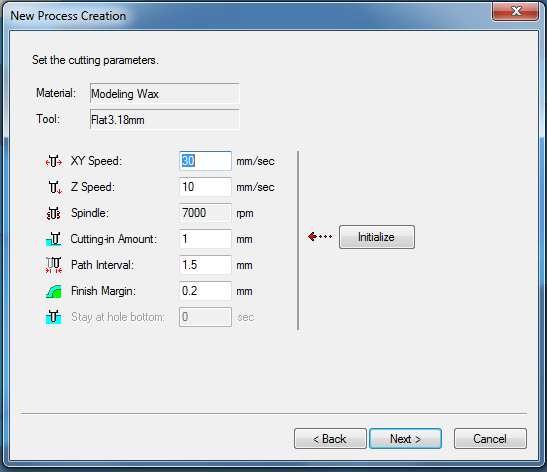Click the Finish Margin icon
Viewport: 547px width, 472px height.
53,291
